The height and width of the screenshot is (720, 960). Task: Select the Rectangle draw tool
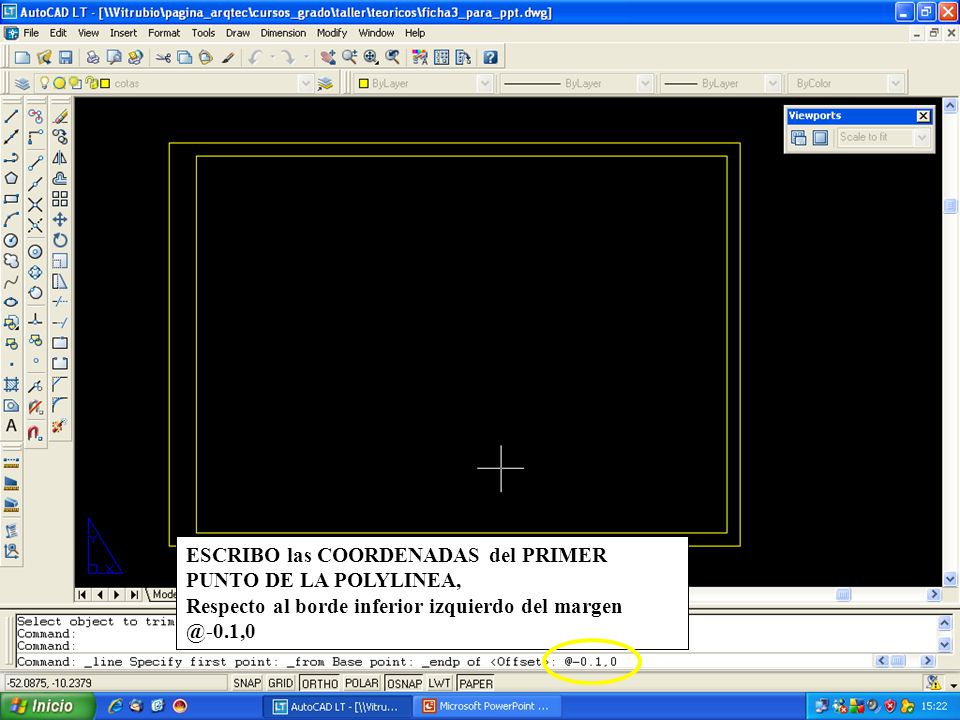(11, 199)
